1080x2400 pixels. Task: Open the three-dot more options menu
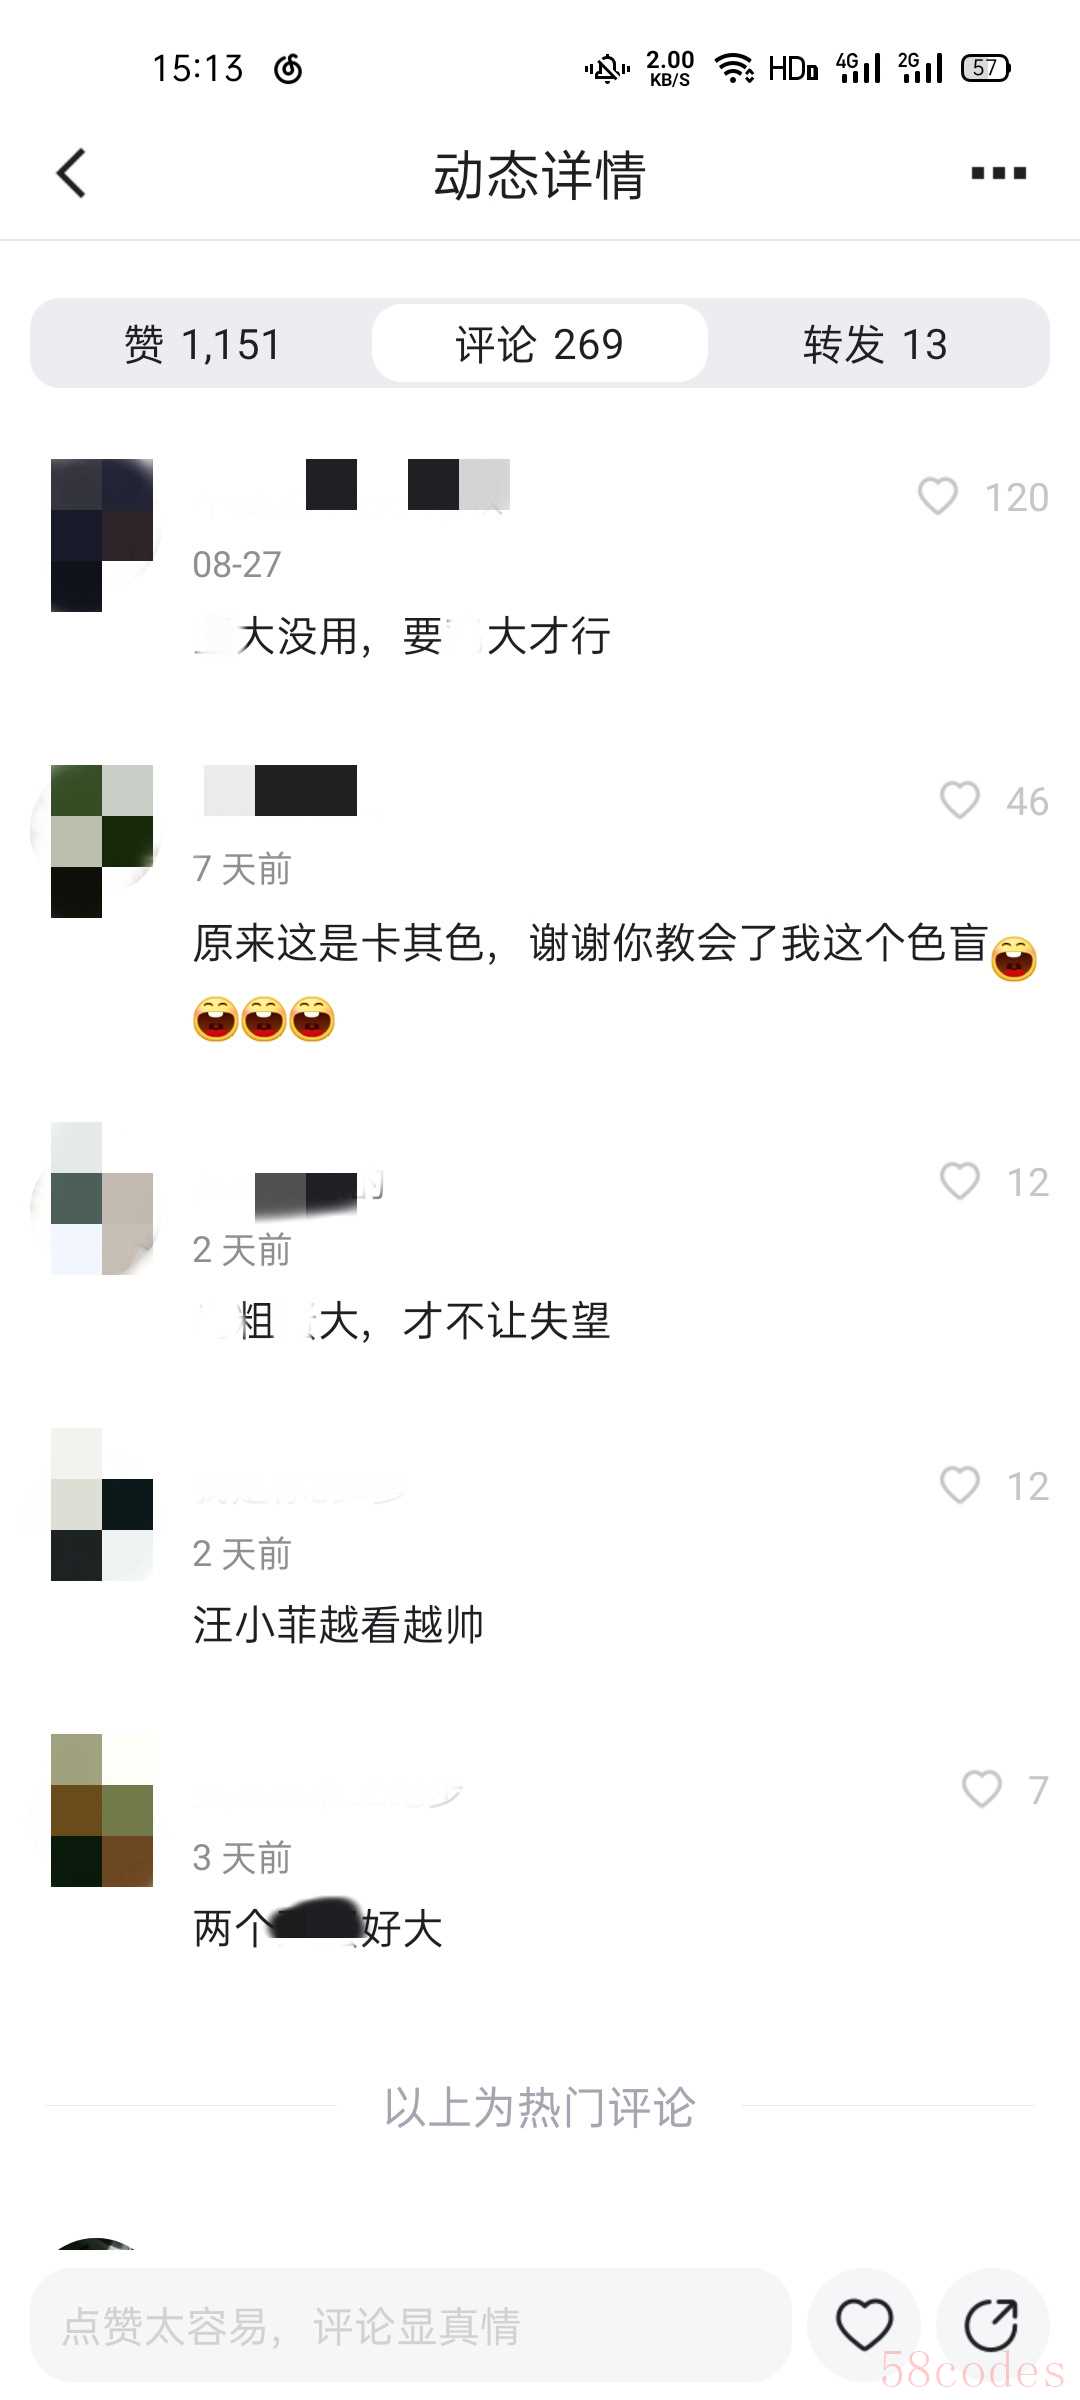[x=998, y=174]
